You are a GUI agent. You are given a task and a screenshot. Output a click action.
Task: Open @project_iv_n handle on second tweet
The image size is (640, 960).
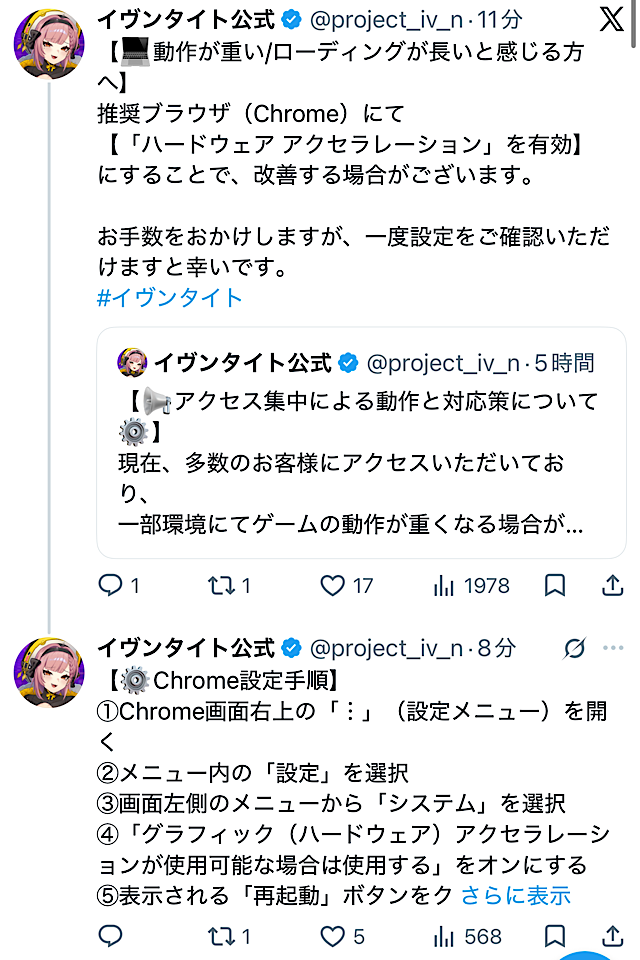pos(386,648)
